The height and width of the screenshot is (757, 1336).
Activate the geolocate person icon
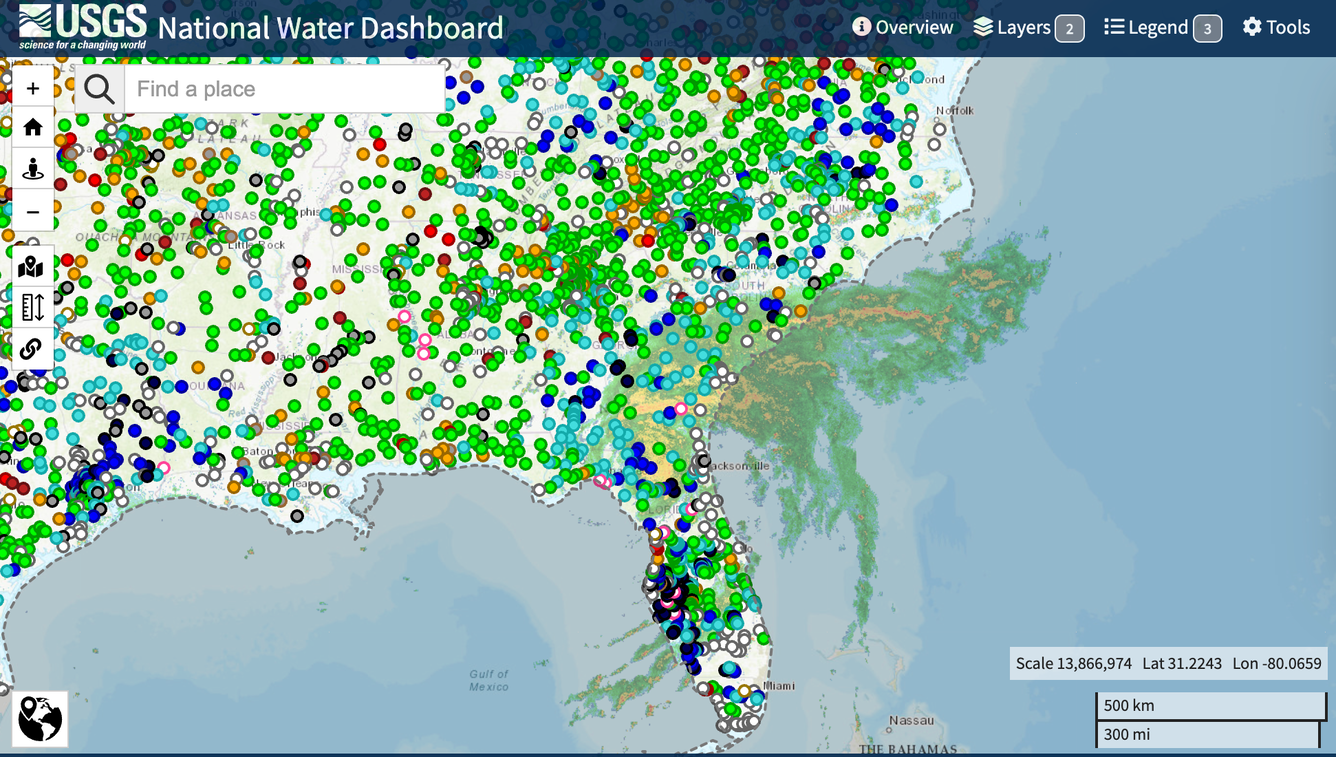[x=33, y=170]
